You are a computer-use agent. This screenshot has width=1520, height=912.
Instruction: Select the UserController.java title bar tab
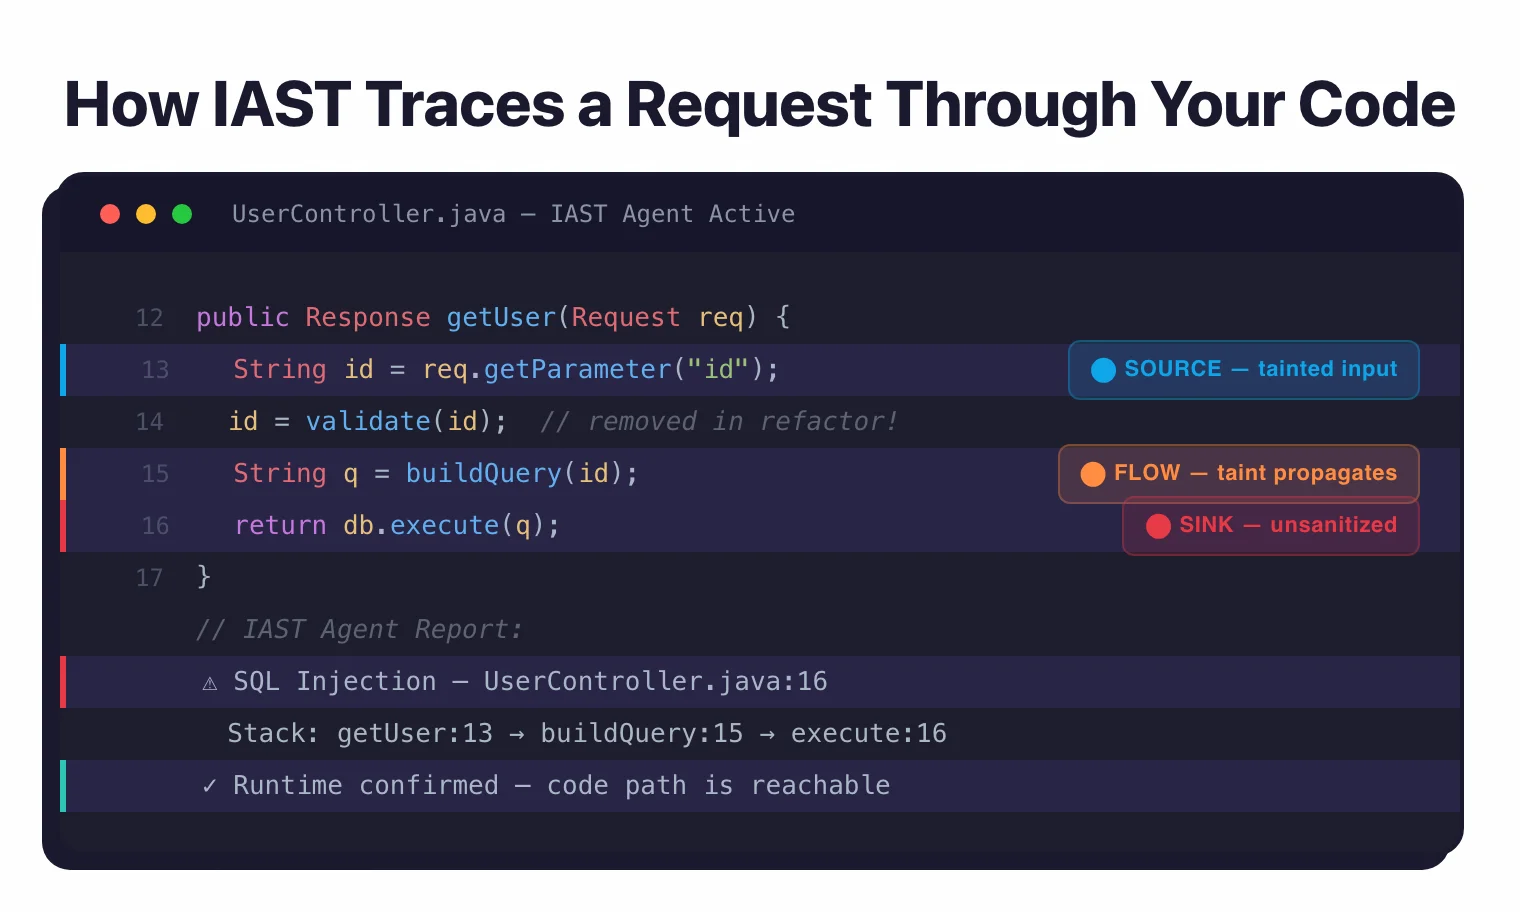coord(368,213)
